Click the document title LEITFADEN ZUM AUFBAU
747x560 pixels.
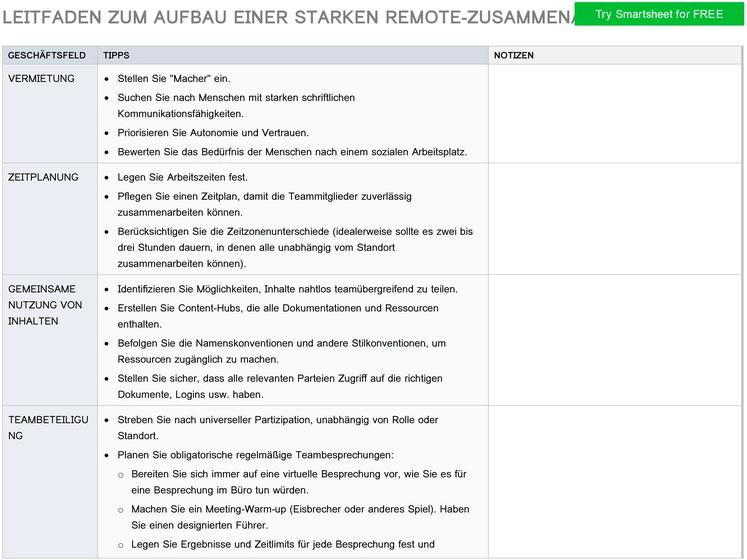(289, 17)
